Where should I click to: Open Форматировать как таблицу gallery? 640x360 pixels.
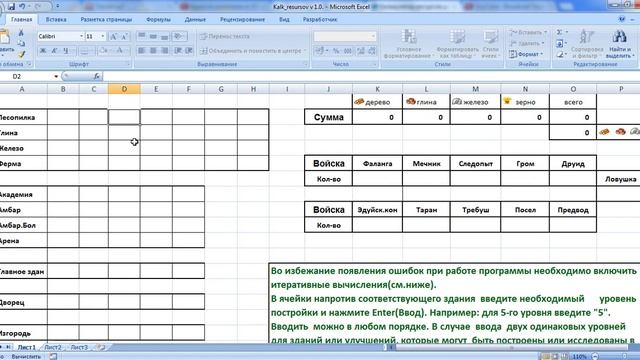[457, 44]
